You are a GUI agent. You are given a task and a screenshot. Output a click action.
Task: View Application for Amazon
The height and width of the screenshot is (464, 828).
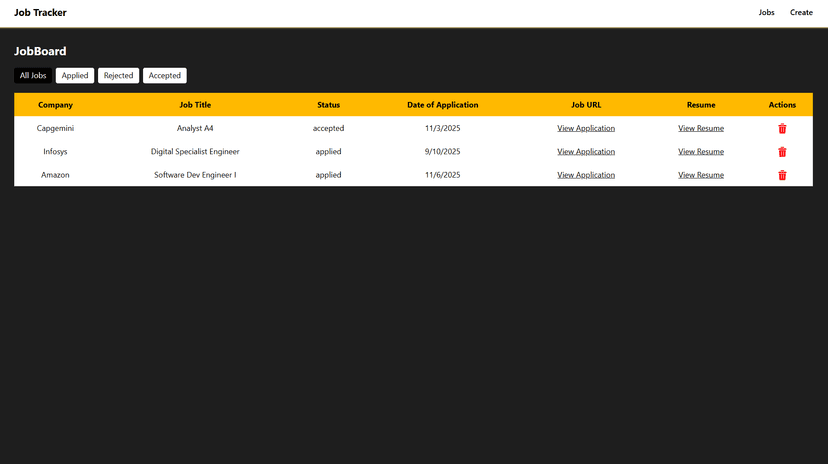point(586,175)
